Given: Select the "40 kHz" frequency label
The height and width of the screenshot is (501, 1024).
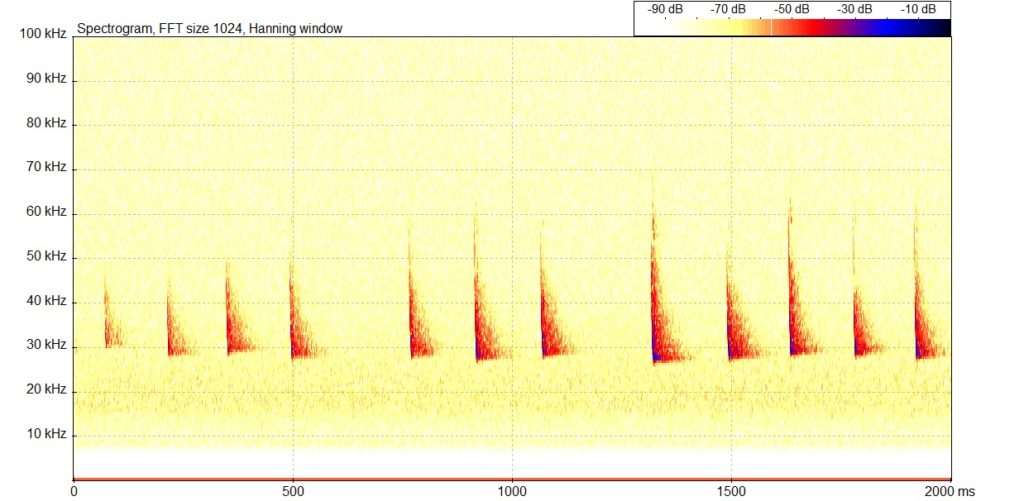Looking at the screenshot, I should 46,300.
